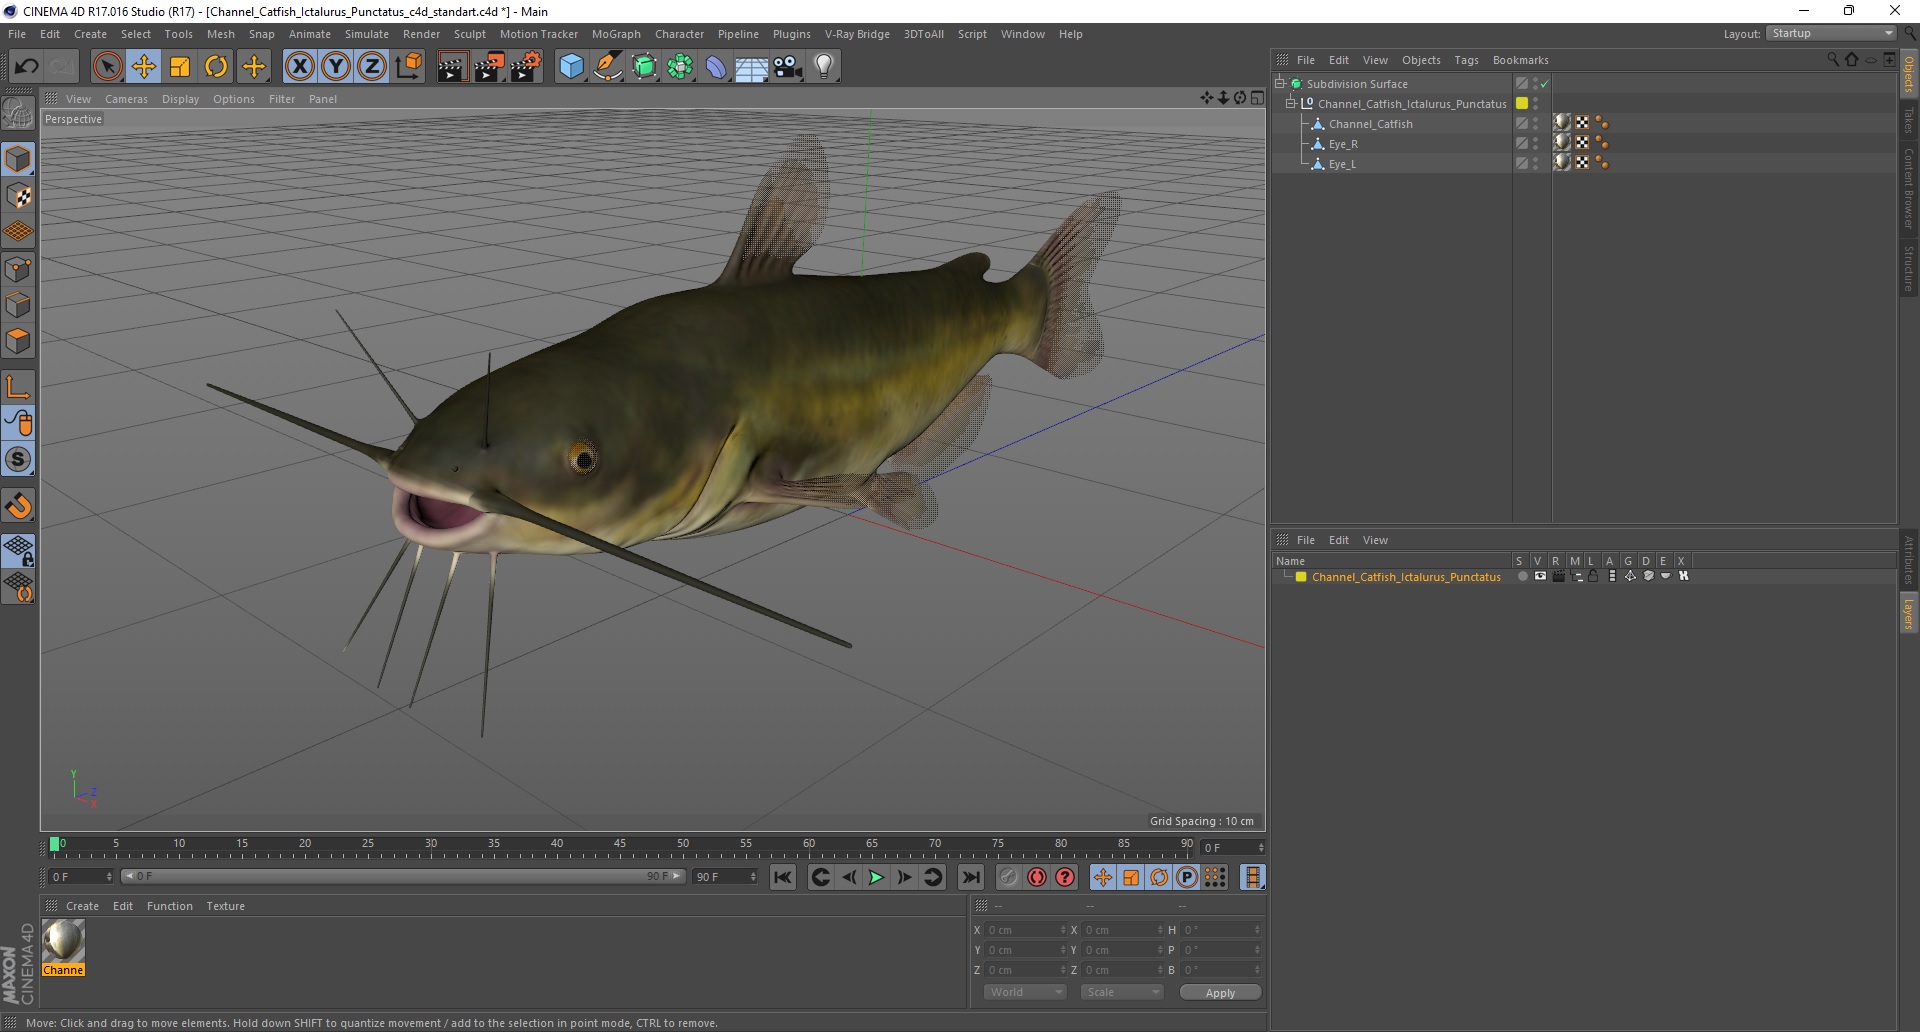
Task: Activate the Scale tool
Action: tap(180, 67)
